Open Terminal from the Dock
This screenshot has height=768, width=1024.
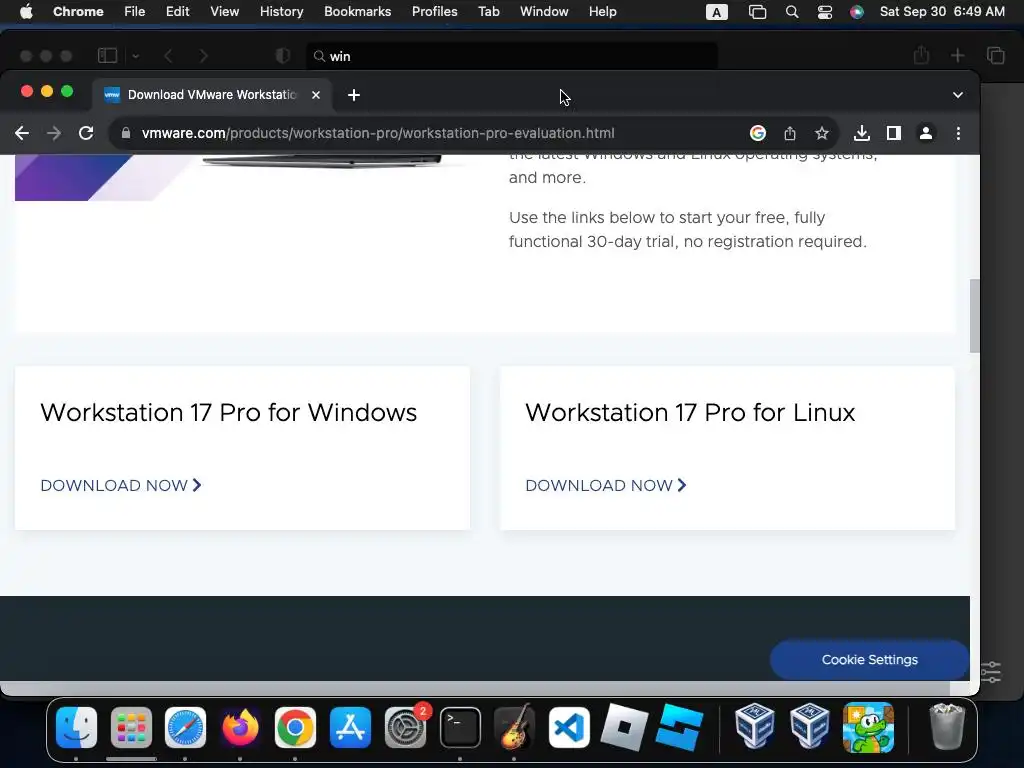(460, 728)
